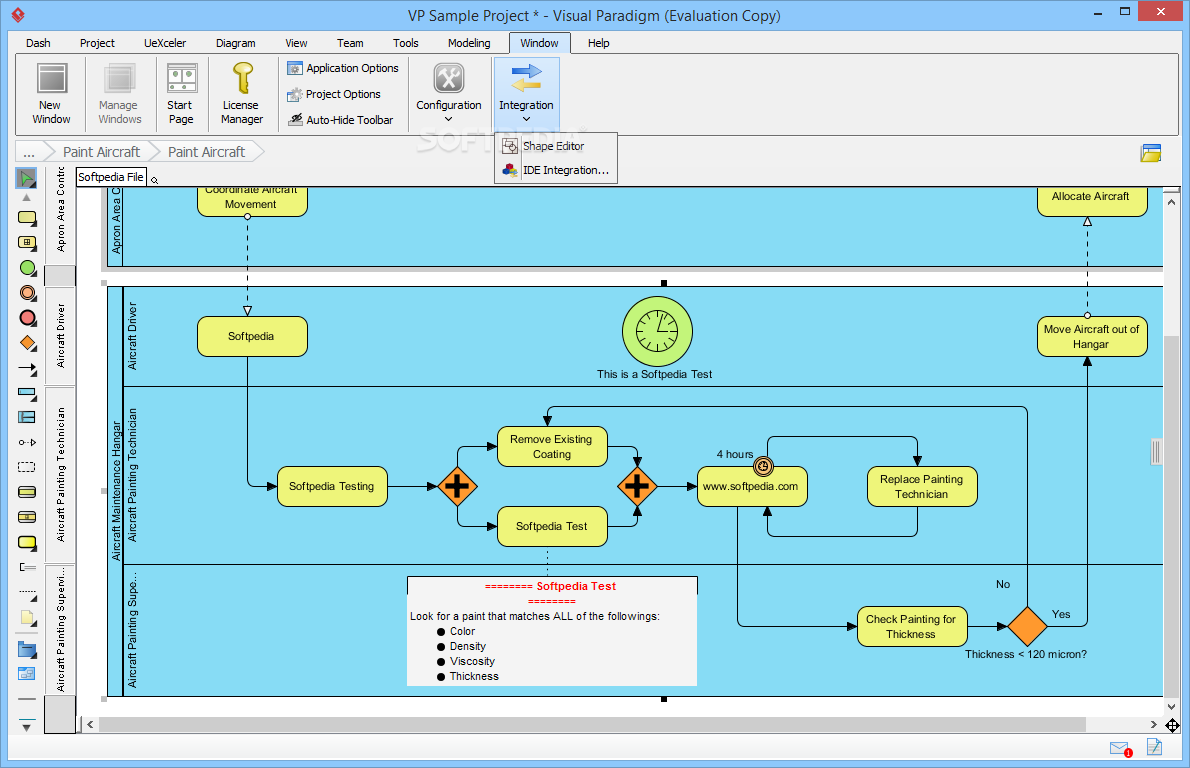Select the Lane tool in palette
Screen dimensions: 1190x768
(x=27, y=417)
